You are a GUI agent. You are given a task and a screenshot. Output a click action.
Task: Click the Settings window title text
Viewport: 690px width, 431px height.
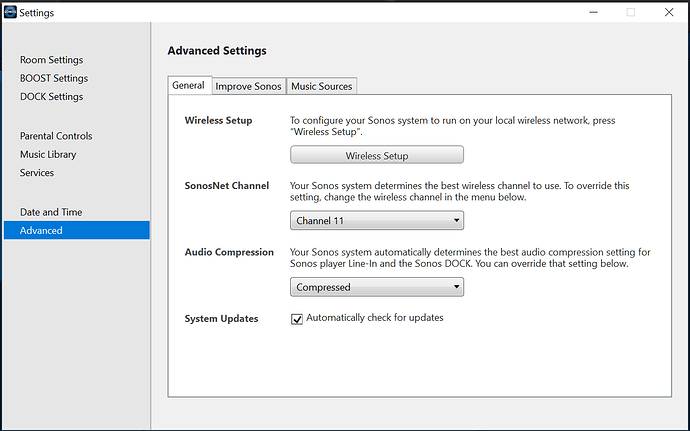tap(37, 13)
